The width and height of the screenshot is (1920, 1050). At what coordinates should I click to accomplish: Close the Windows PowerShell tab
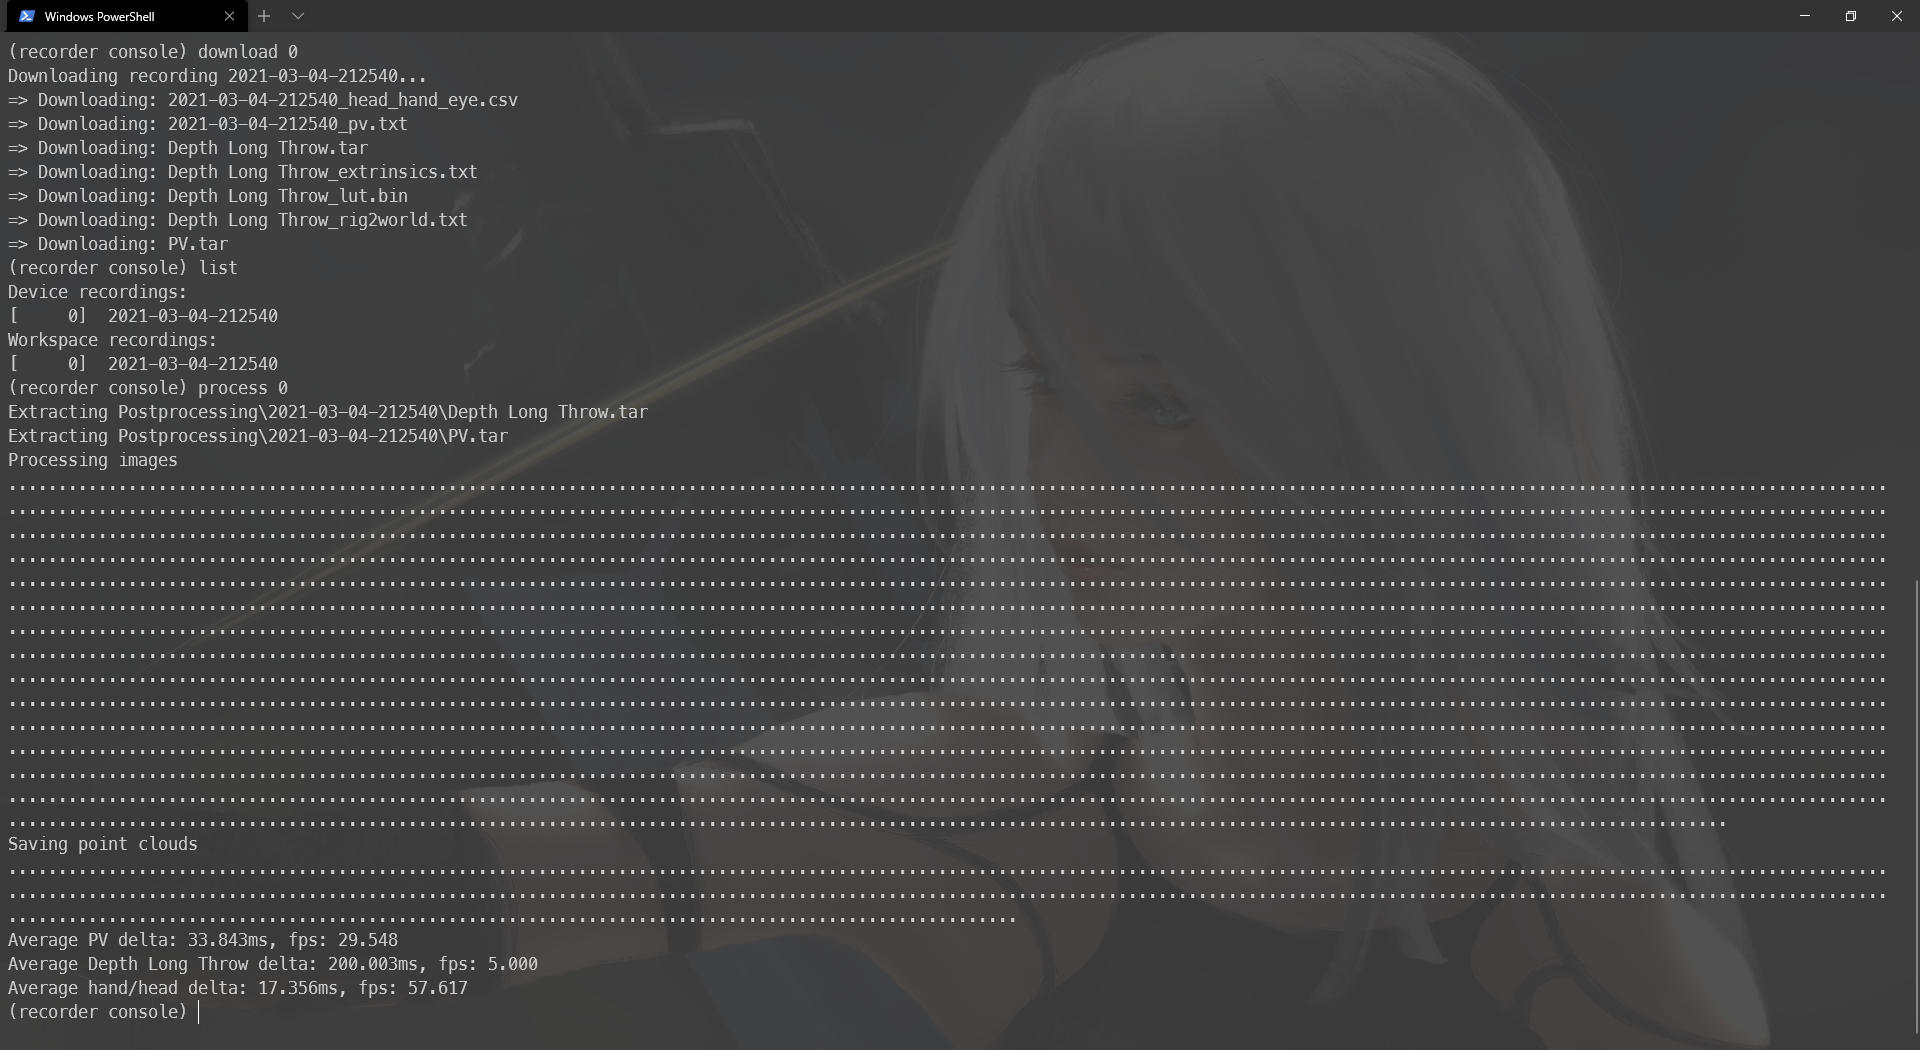tap(229, 16)
